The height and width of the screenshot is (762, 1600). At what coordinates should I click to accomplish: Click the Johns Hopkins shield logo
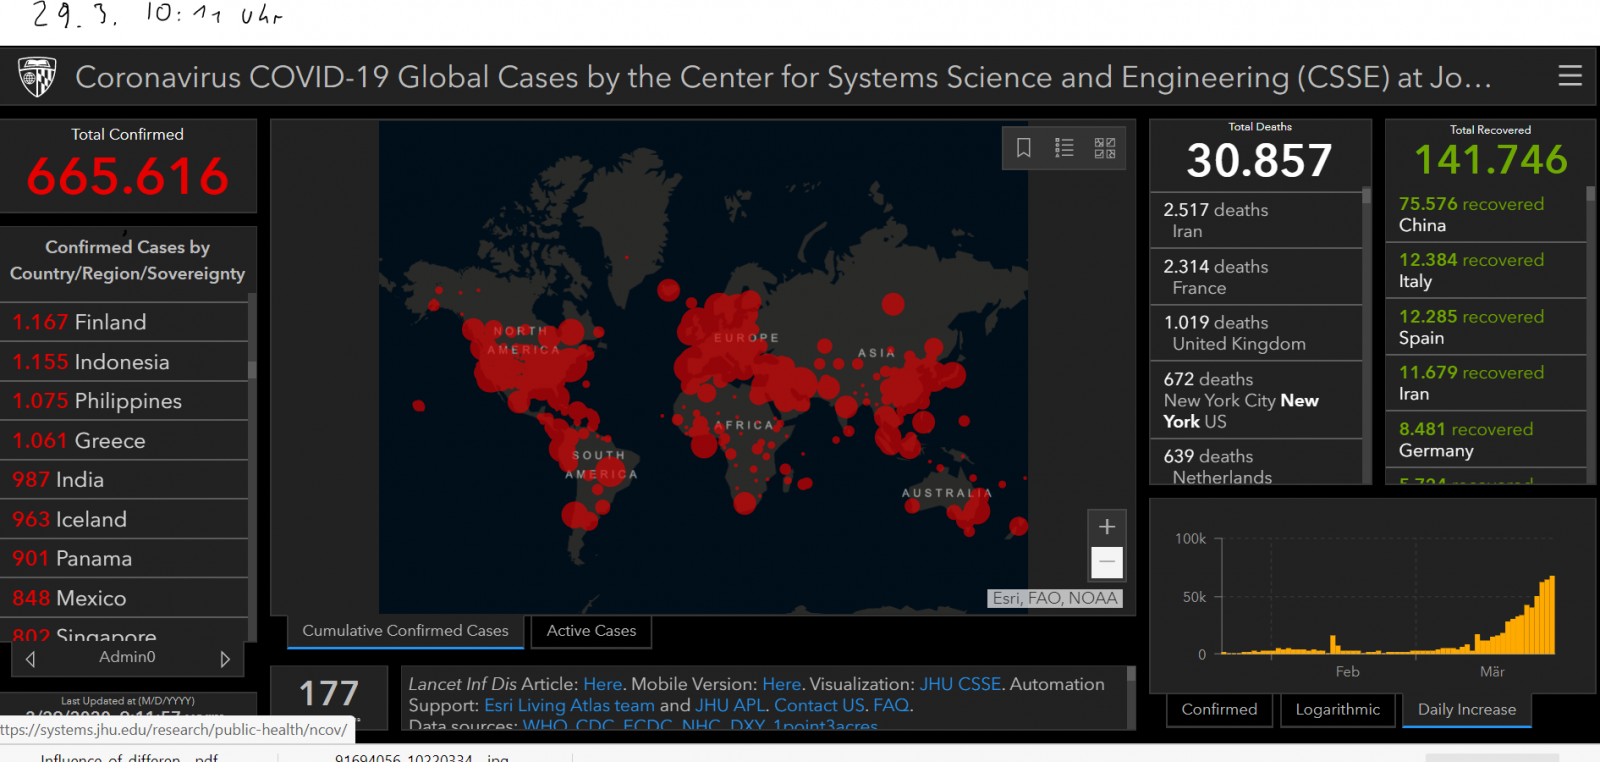point(37,77)
